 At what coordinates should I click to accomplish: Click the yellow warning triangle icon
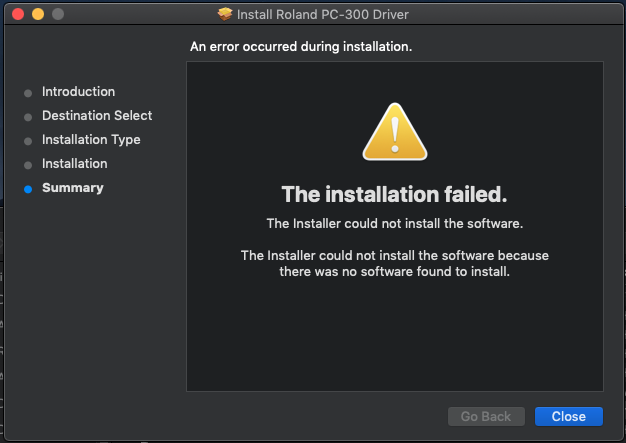pos(394,132)
